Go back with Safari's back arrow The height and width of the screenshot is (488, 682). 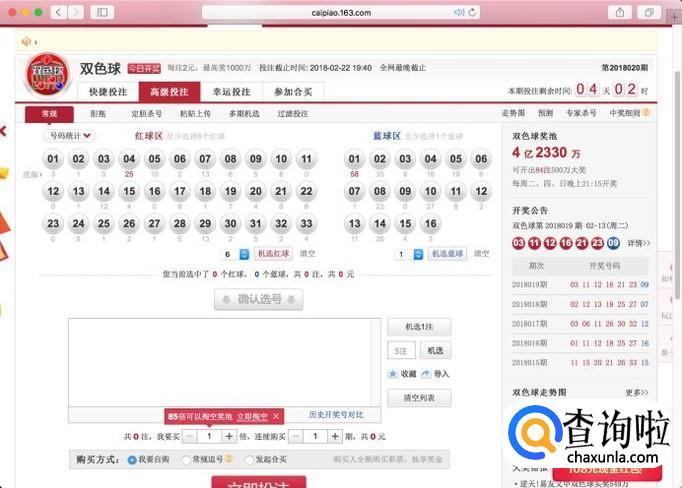tap(59, 12)
